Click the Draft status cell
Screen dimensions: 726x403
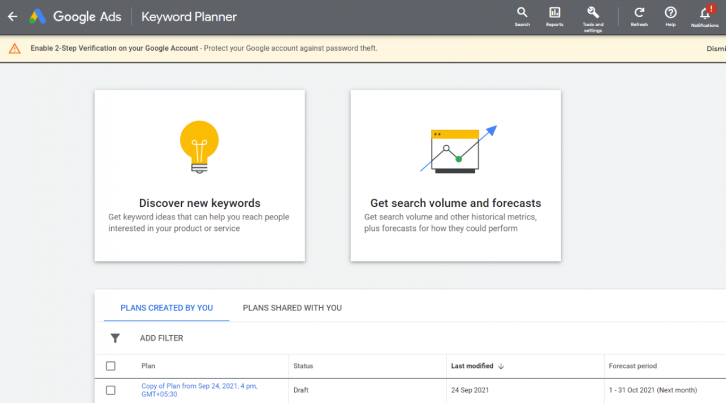(301, 390)
